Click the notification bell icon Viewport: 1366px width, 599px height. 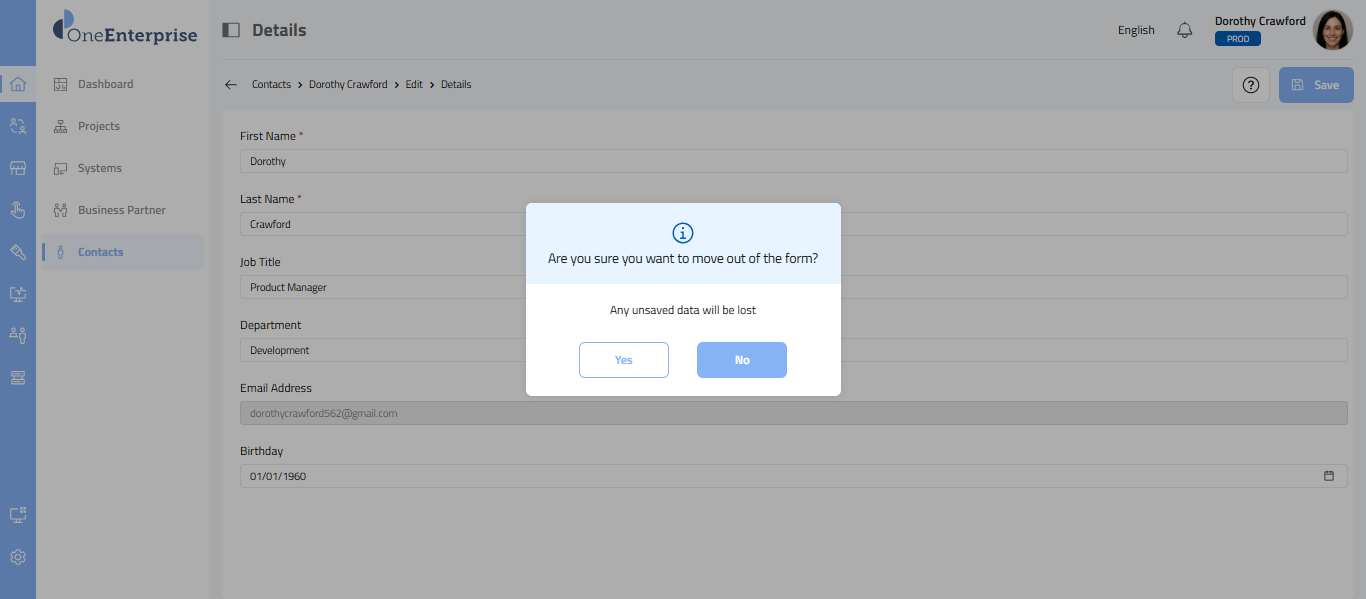pos(1185,30)
